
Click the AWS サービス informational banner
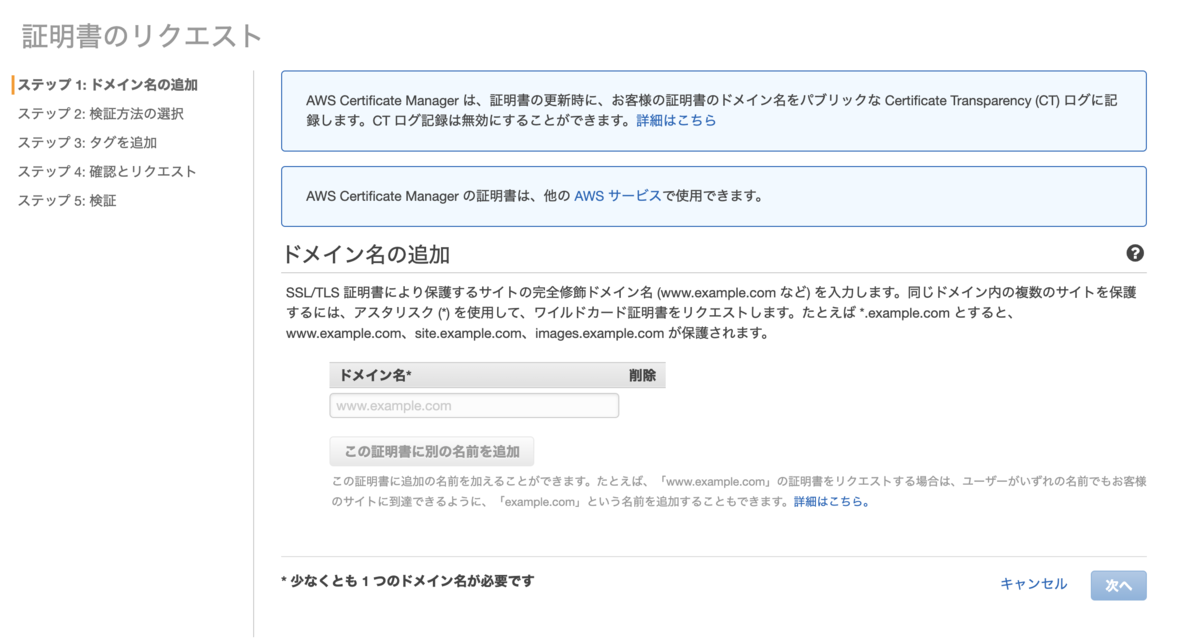click(714, 196)
